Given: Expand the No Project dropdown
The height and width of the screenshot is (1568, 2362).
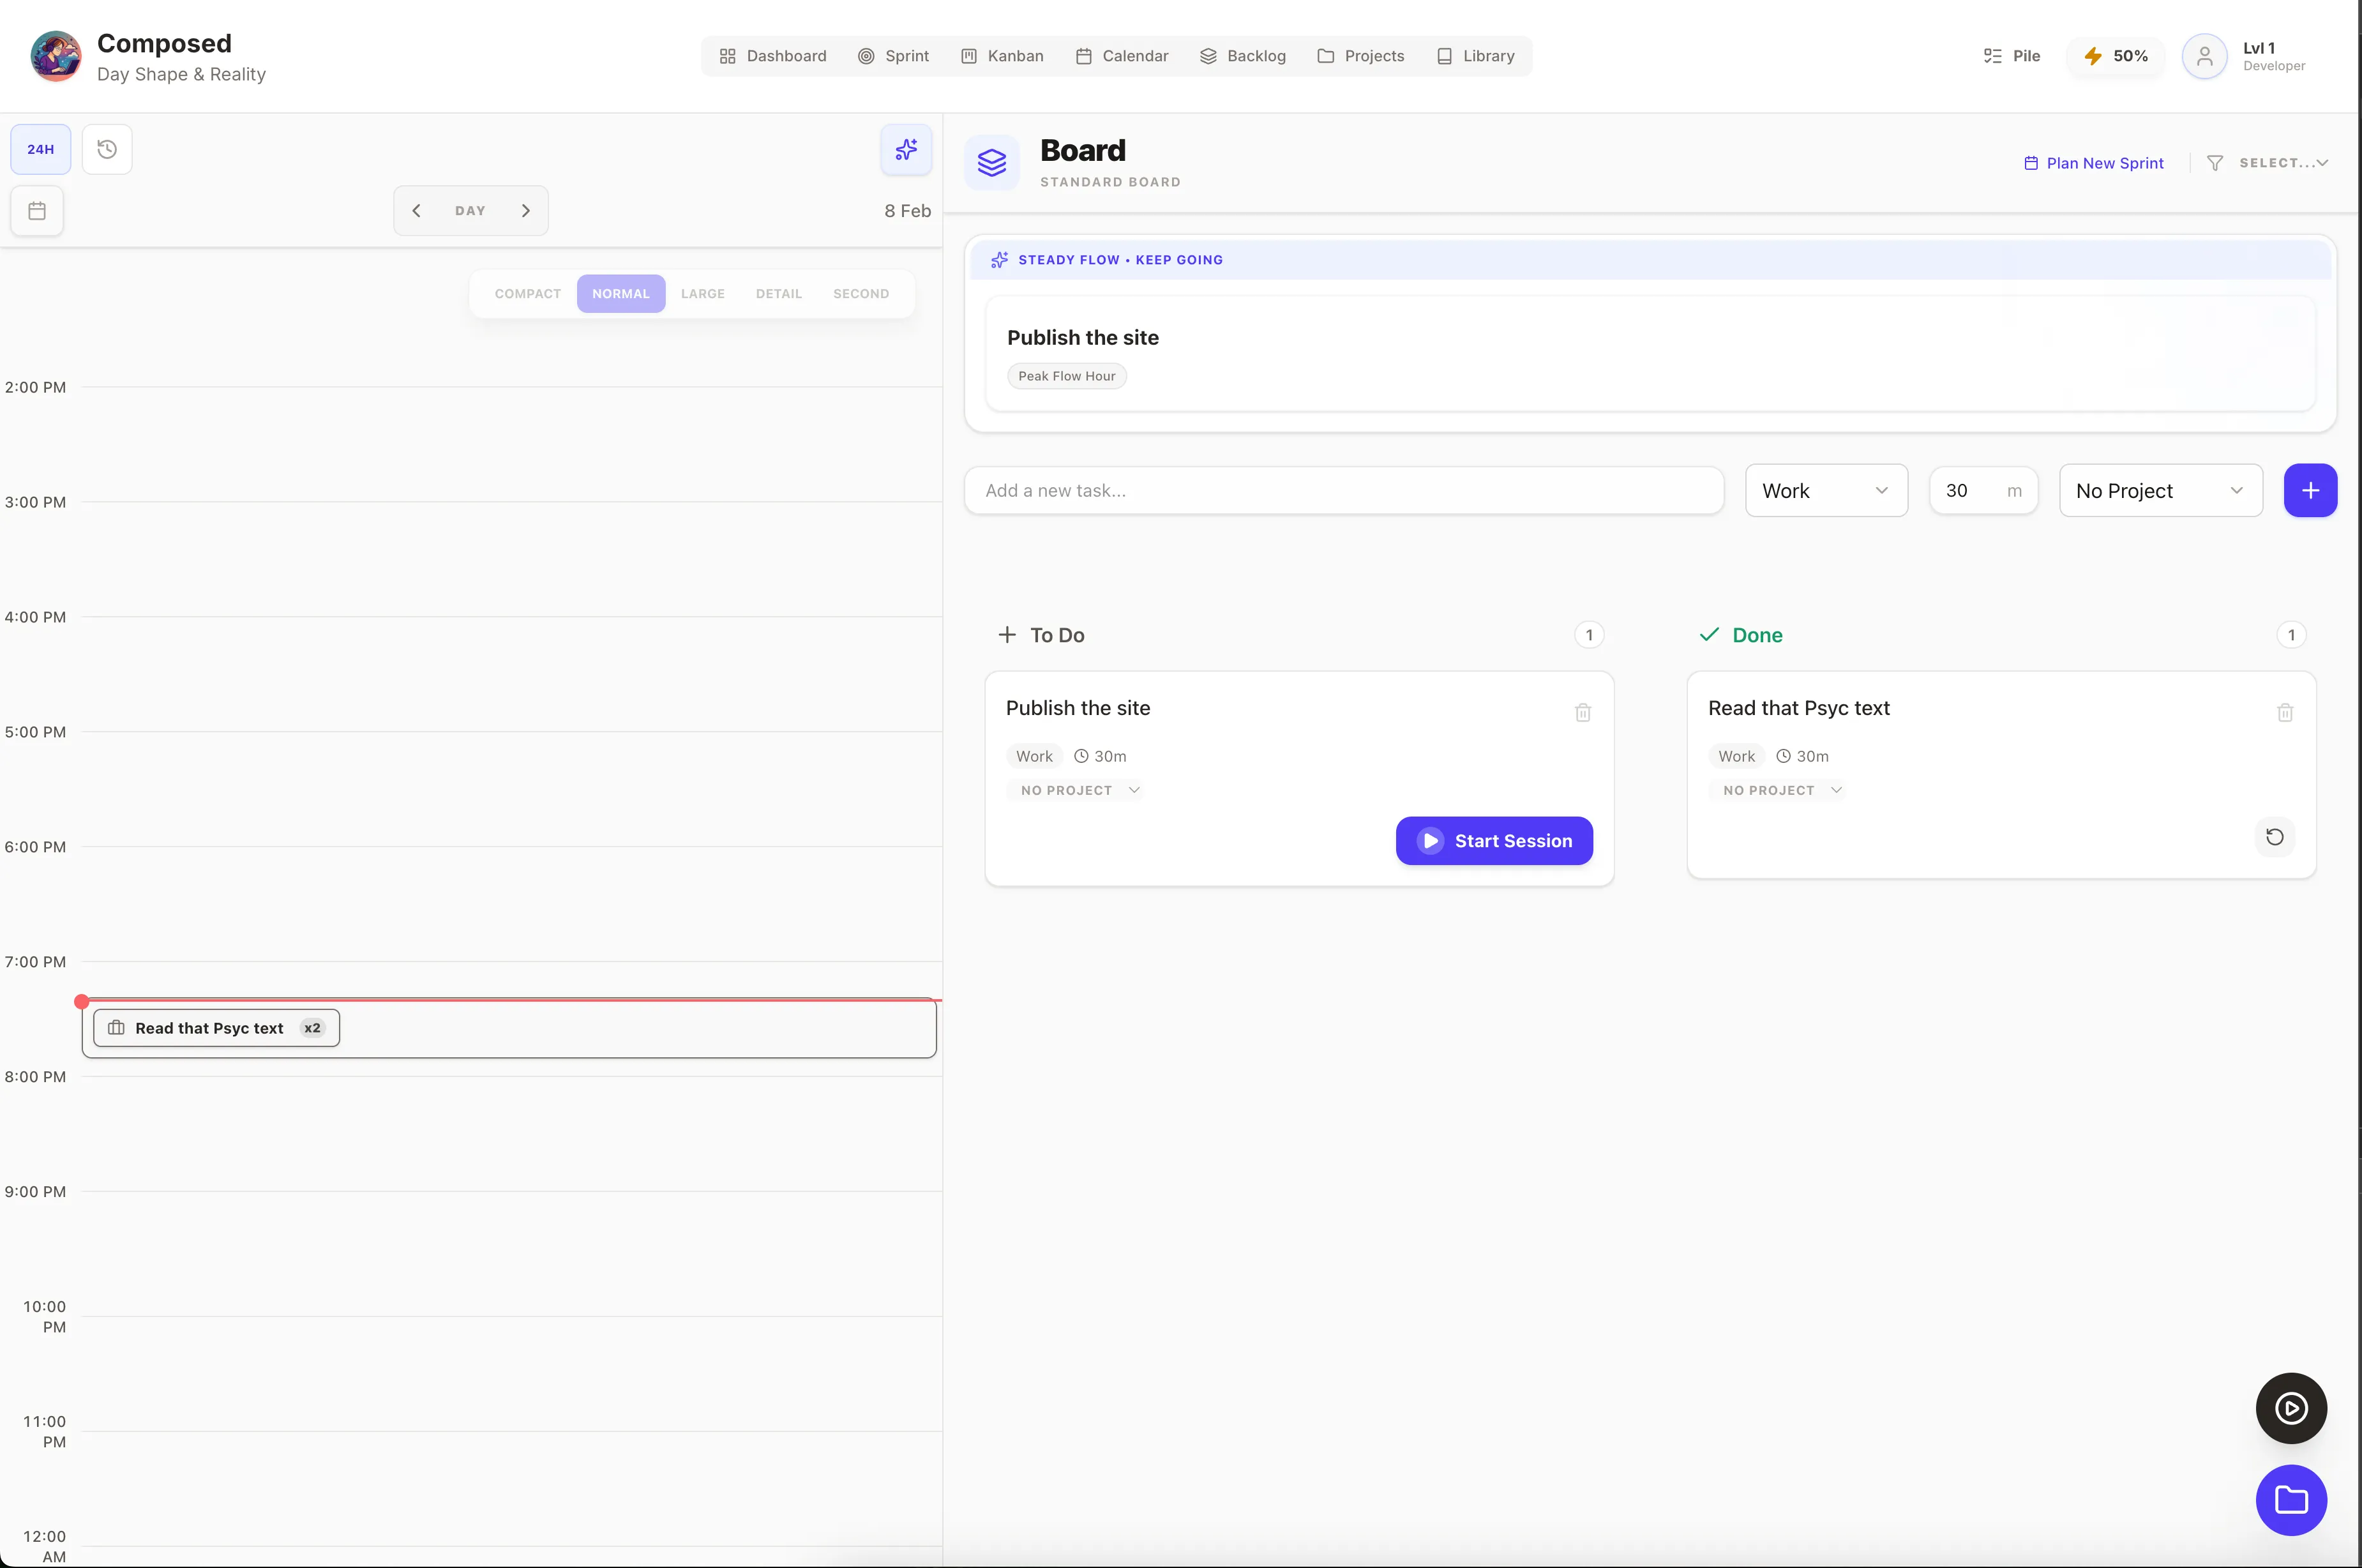Looking at the screenshot, I should 2160,491.
